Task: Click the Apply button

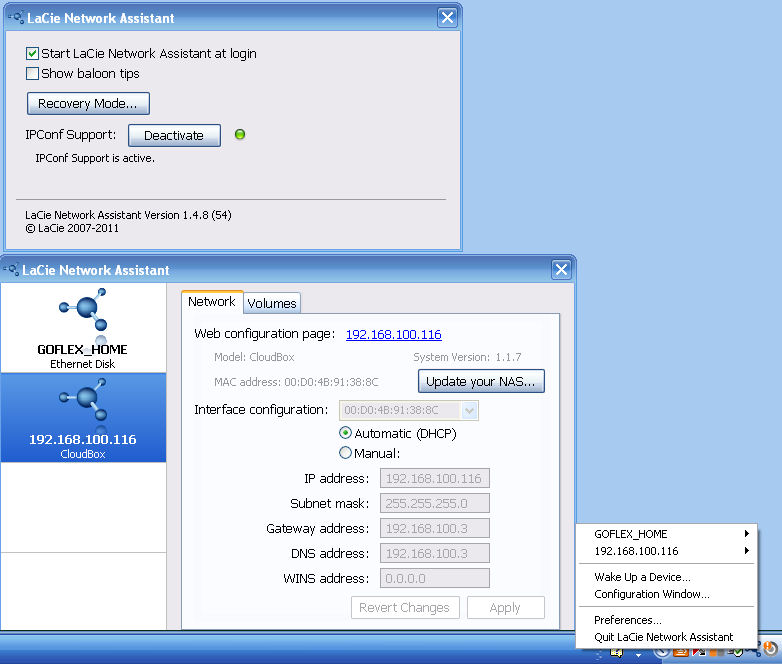Action: [506, 608]
